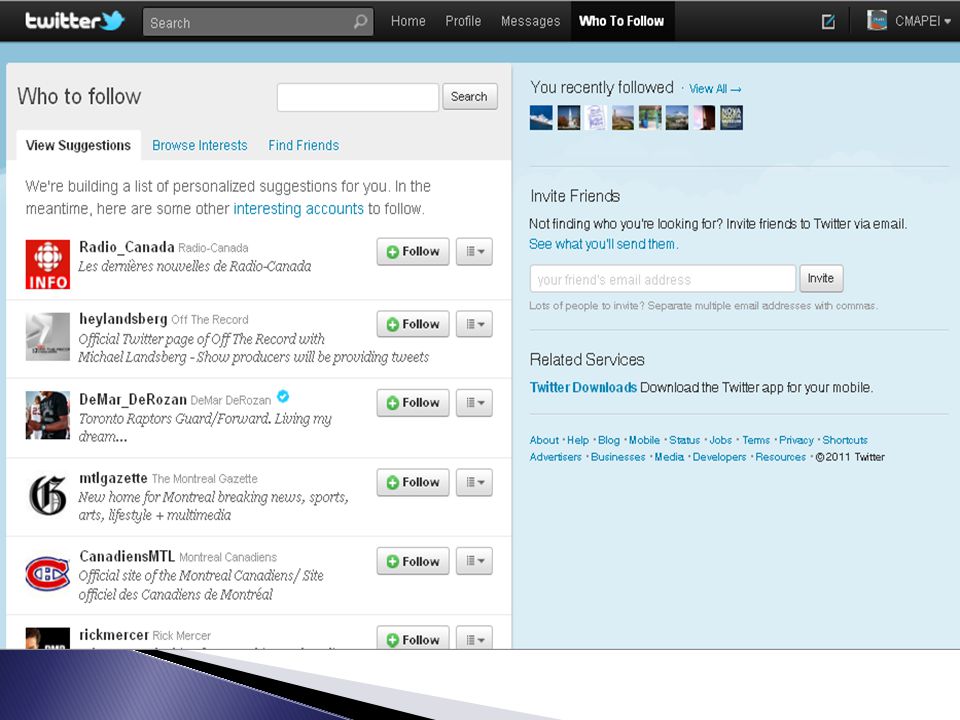960x720 pixels.
Task: Follow the mtlgazette account
Action: (x=413, y=482)
